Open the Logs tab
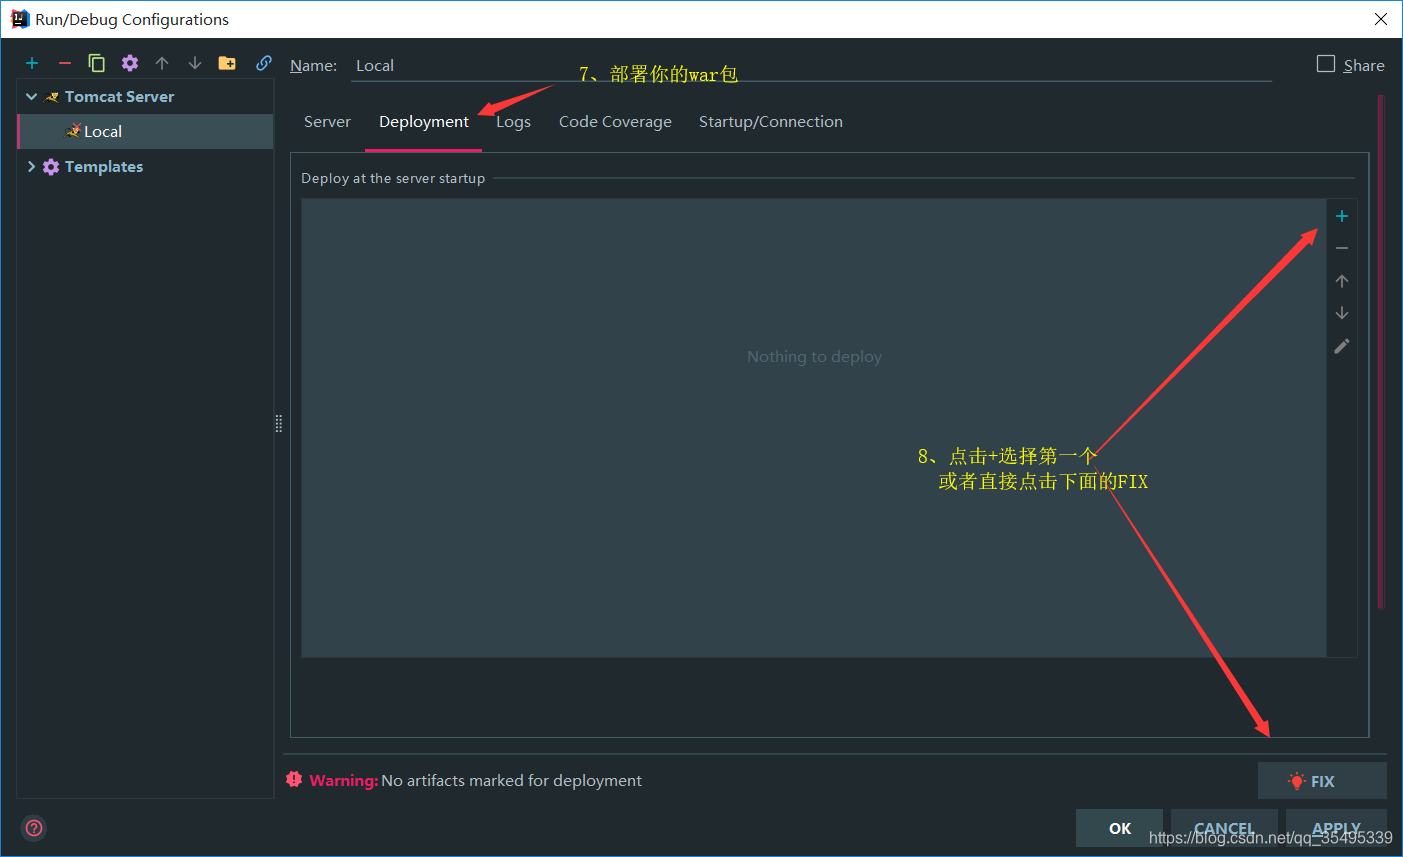 point(513,122)
